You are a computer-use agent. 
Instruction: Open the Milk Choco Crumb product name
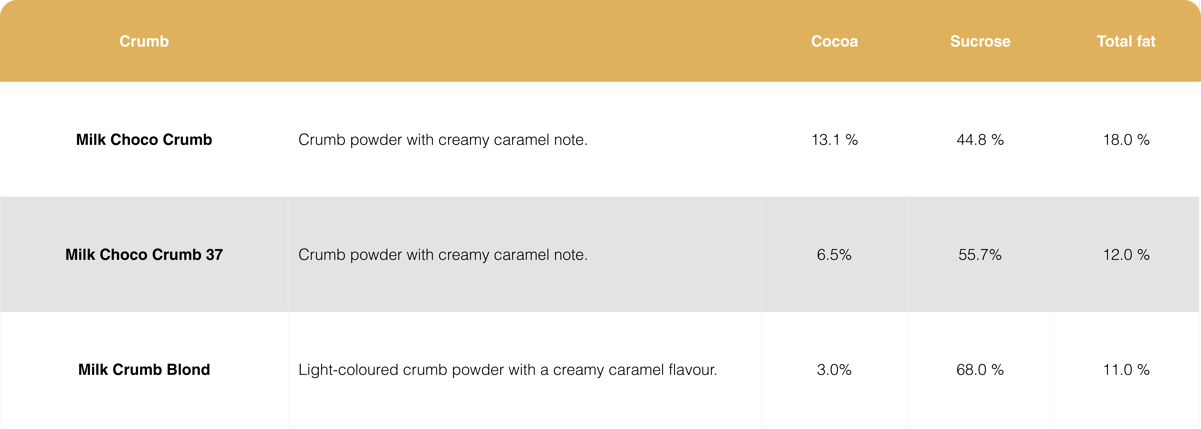144,140
